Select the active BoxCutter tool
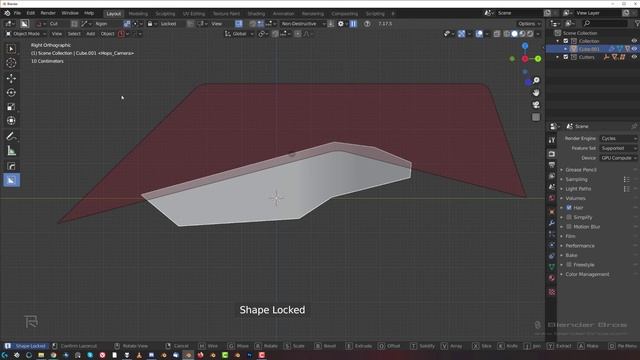The image size is (640, 360). click(11, 180)
